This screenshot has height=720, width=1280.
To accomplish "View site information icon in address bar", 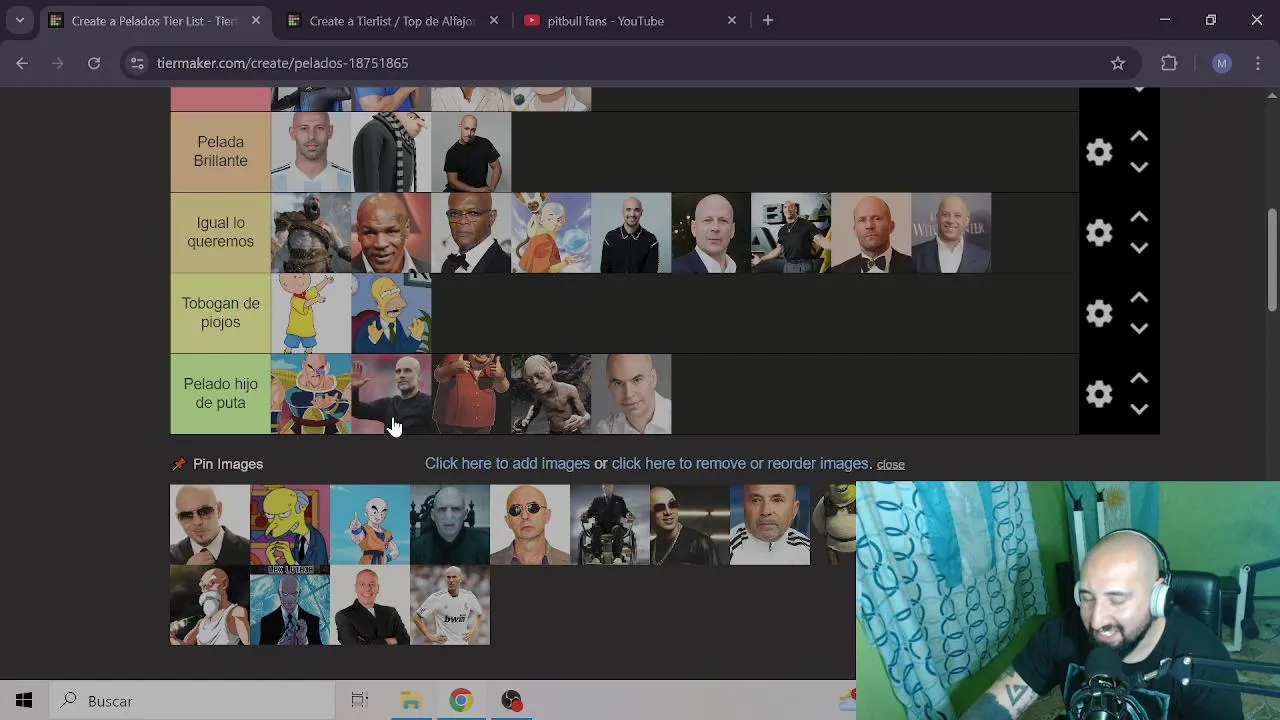I will 137,63.
